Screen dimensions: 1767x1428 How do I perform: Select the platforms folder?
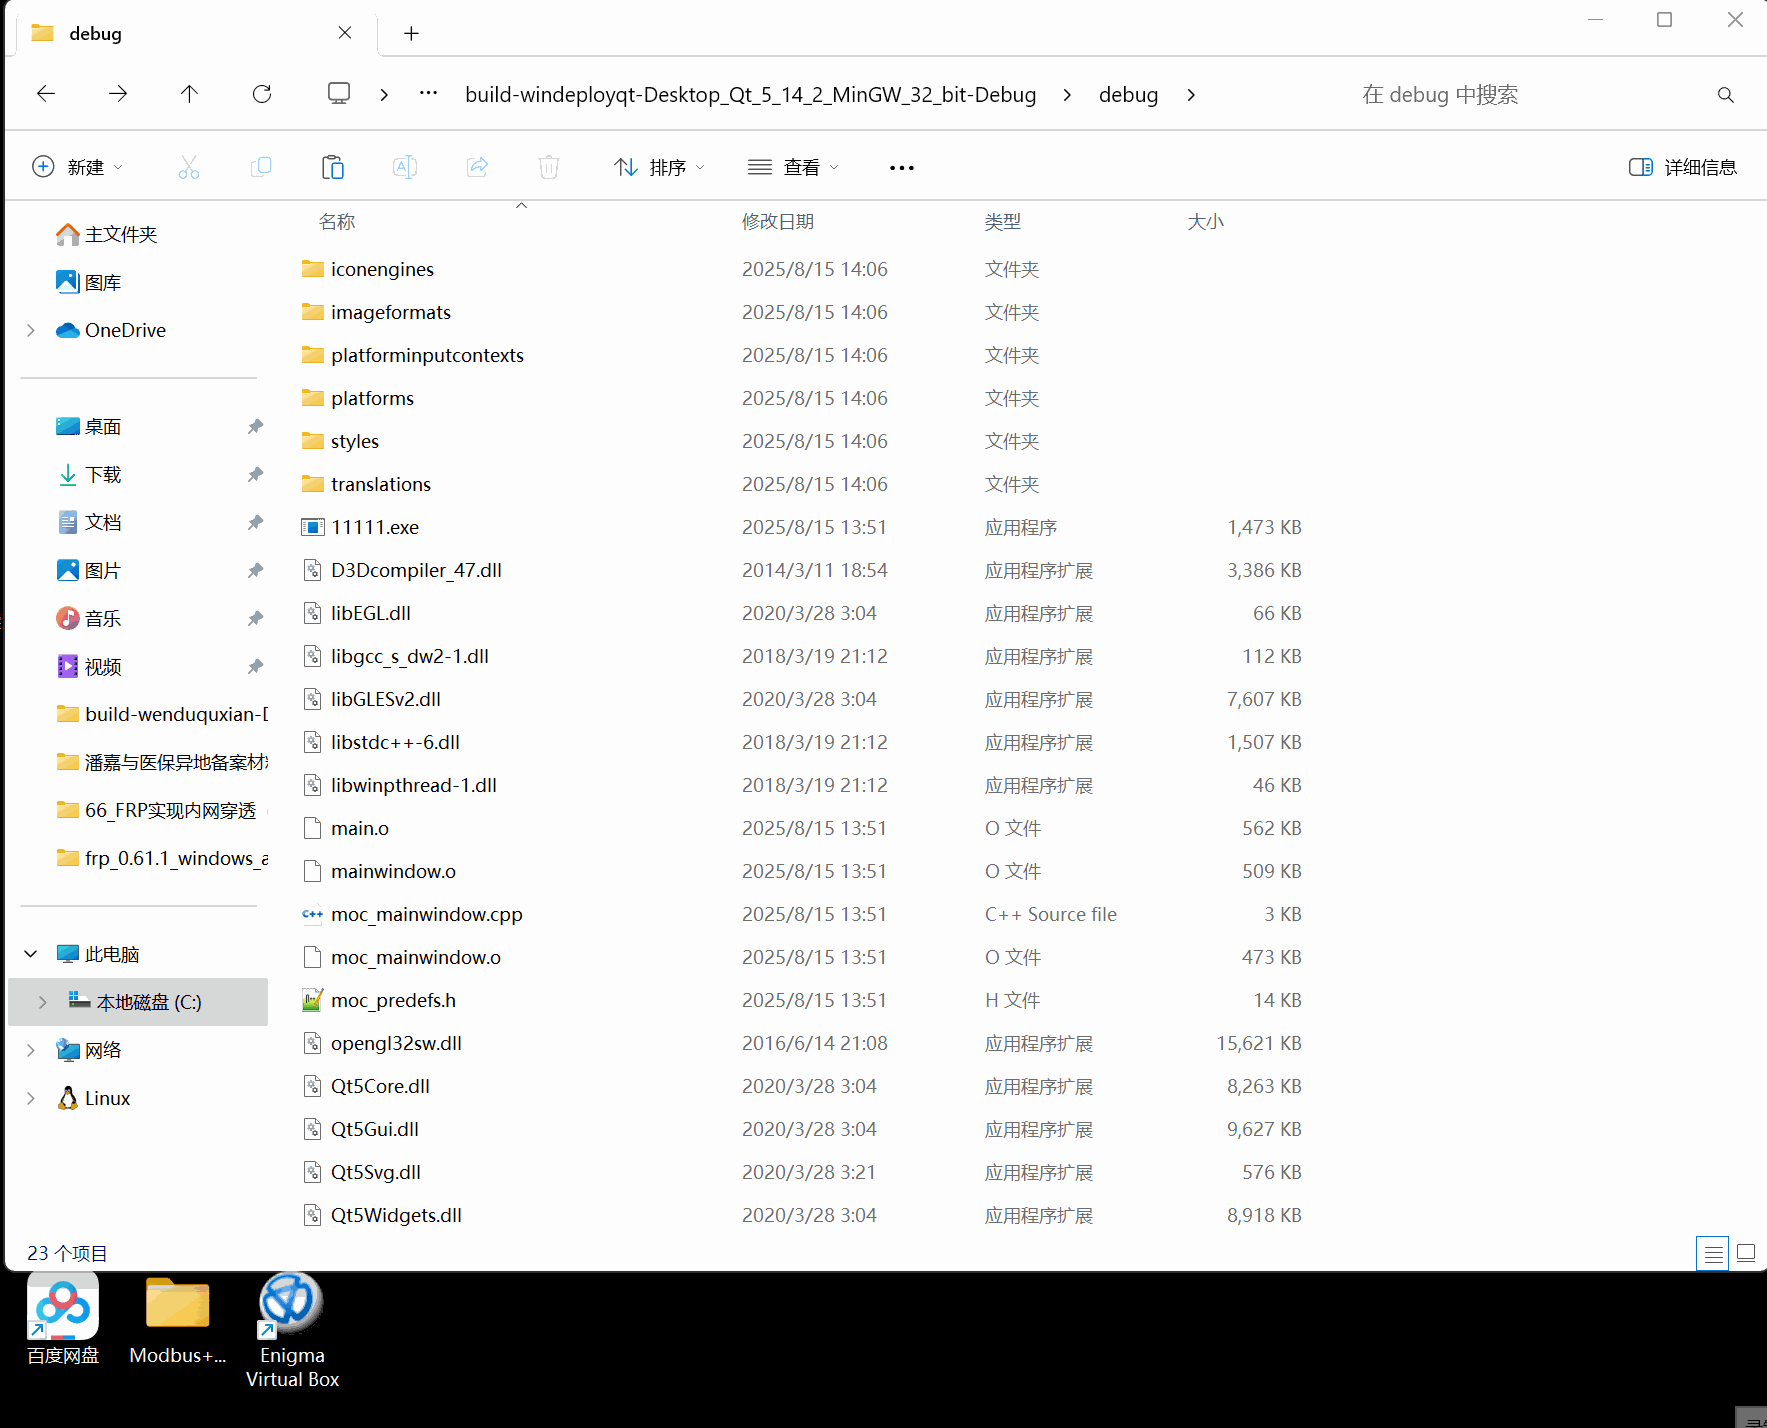[x=372, y=398]
